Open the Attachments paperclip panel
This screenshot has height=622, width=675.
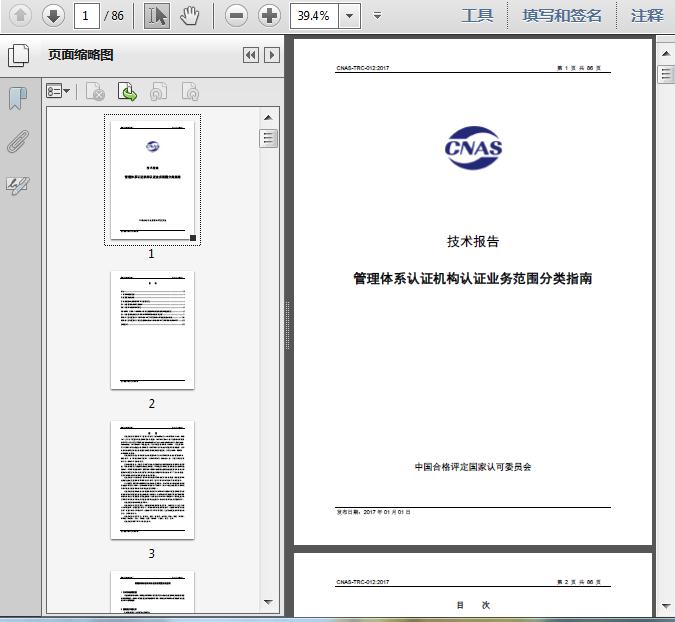(17, 141)
